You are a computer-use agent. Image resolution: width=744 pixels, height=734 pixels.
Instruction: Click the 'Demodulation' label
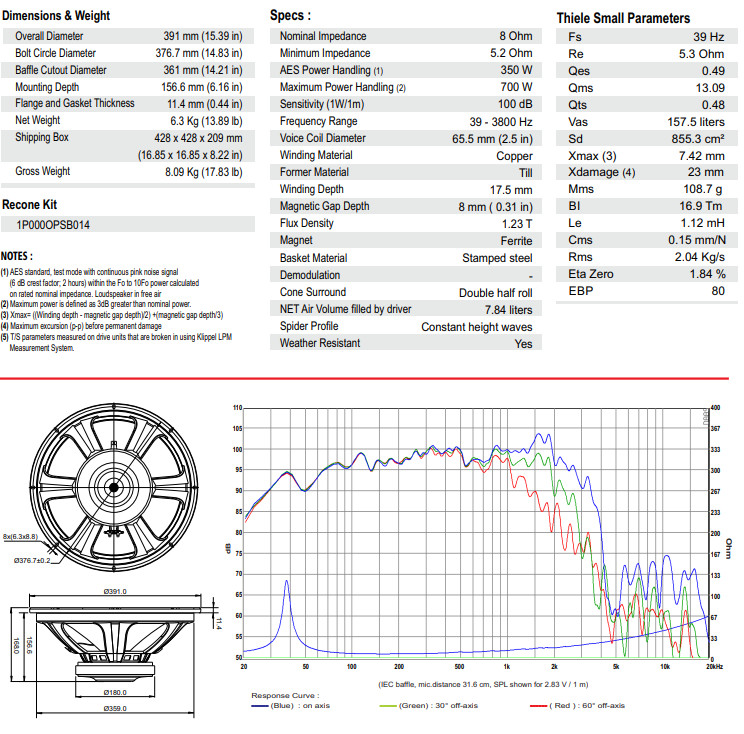pyautogui.click(x=310, y=275)
